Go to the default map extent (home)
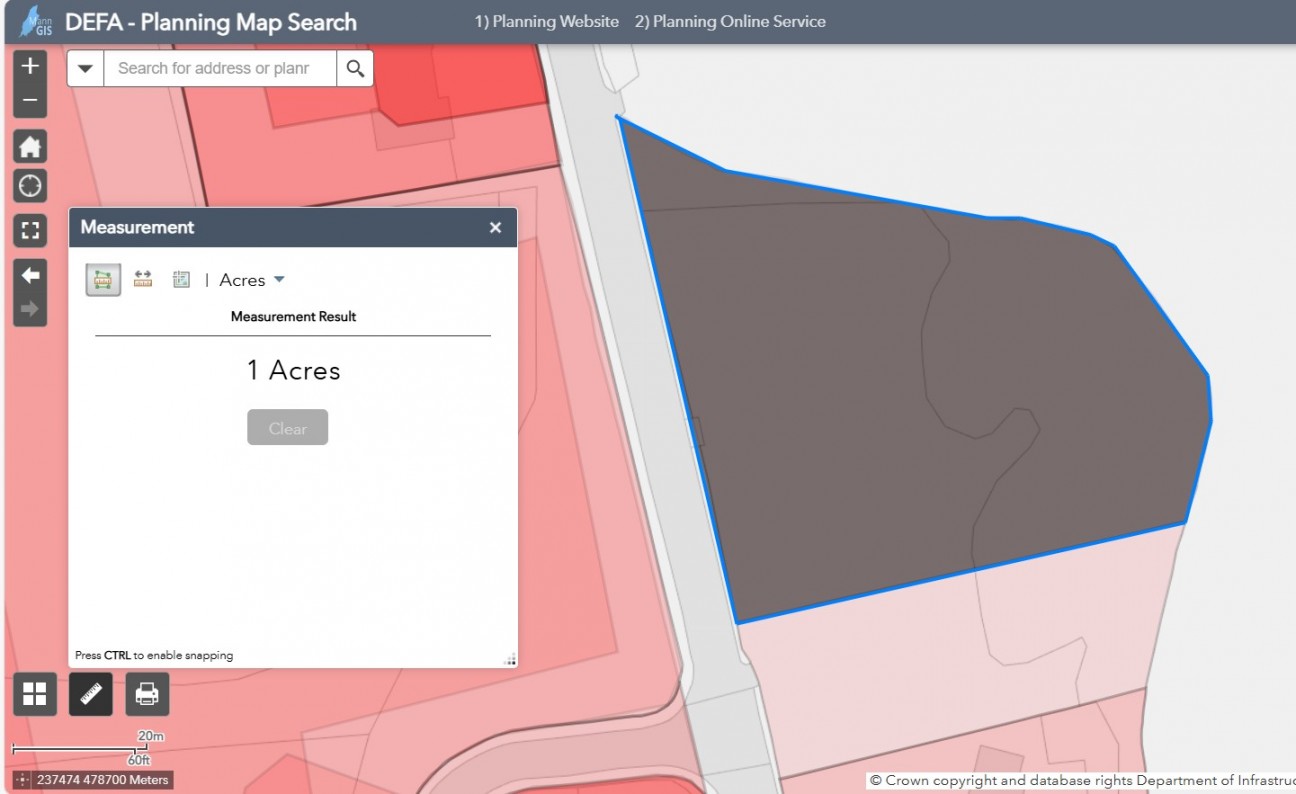This screenshot has height=794, width=1296. pyautogui.click(x=30, y=147)
